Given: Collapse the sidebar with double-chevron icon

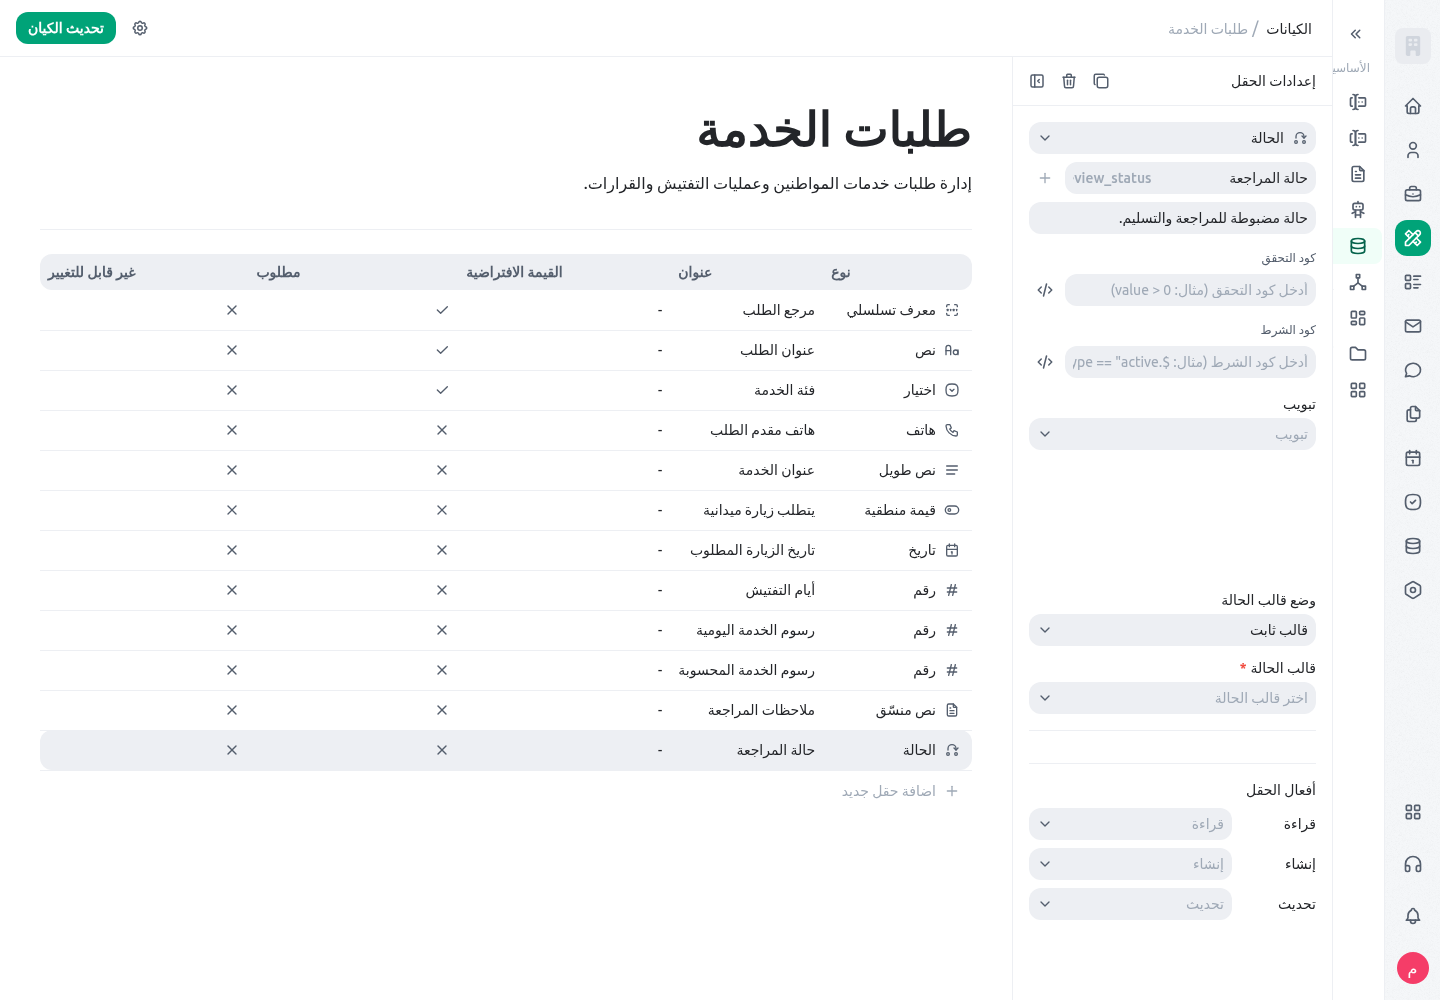Looking at the screenshot, I should (x=1356, y=34).
